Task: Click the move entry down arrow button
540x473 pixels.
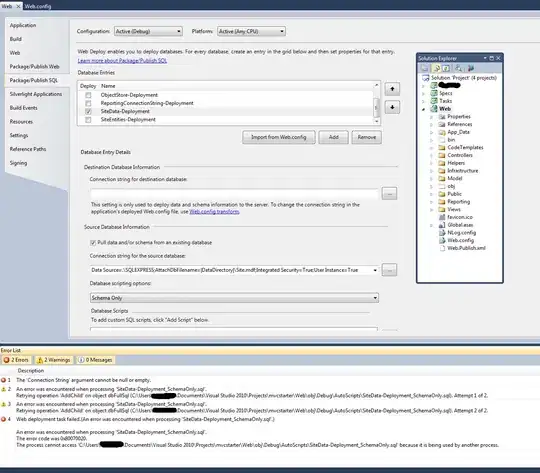Action: (392, 107)
